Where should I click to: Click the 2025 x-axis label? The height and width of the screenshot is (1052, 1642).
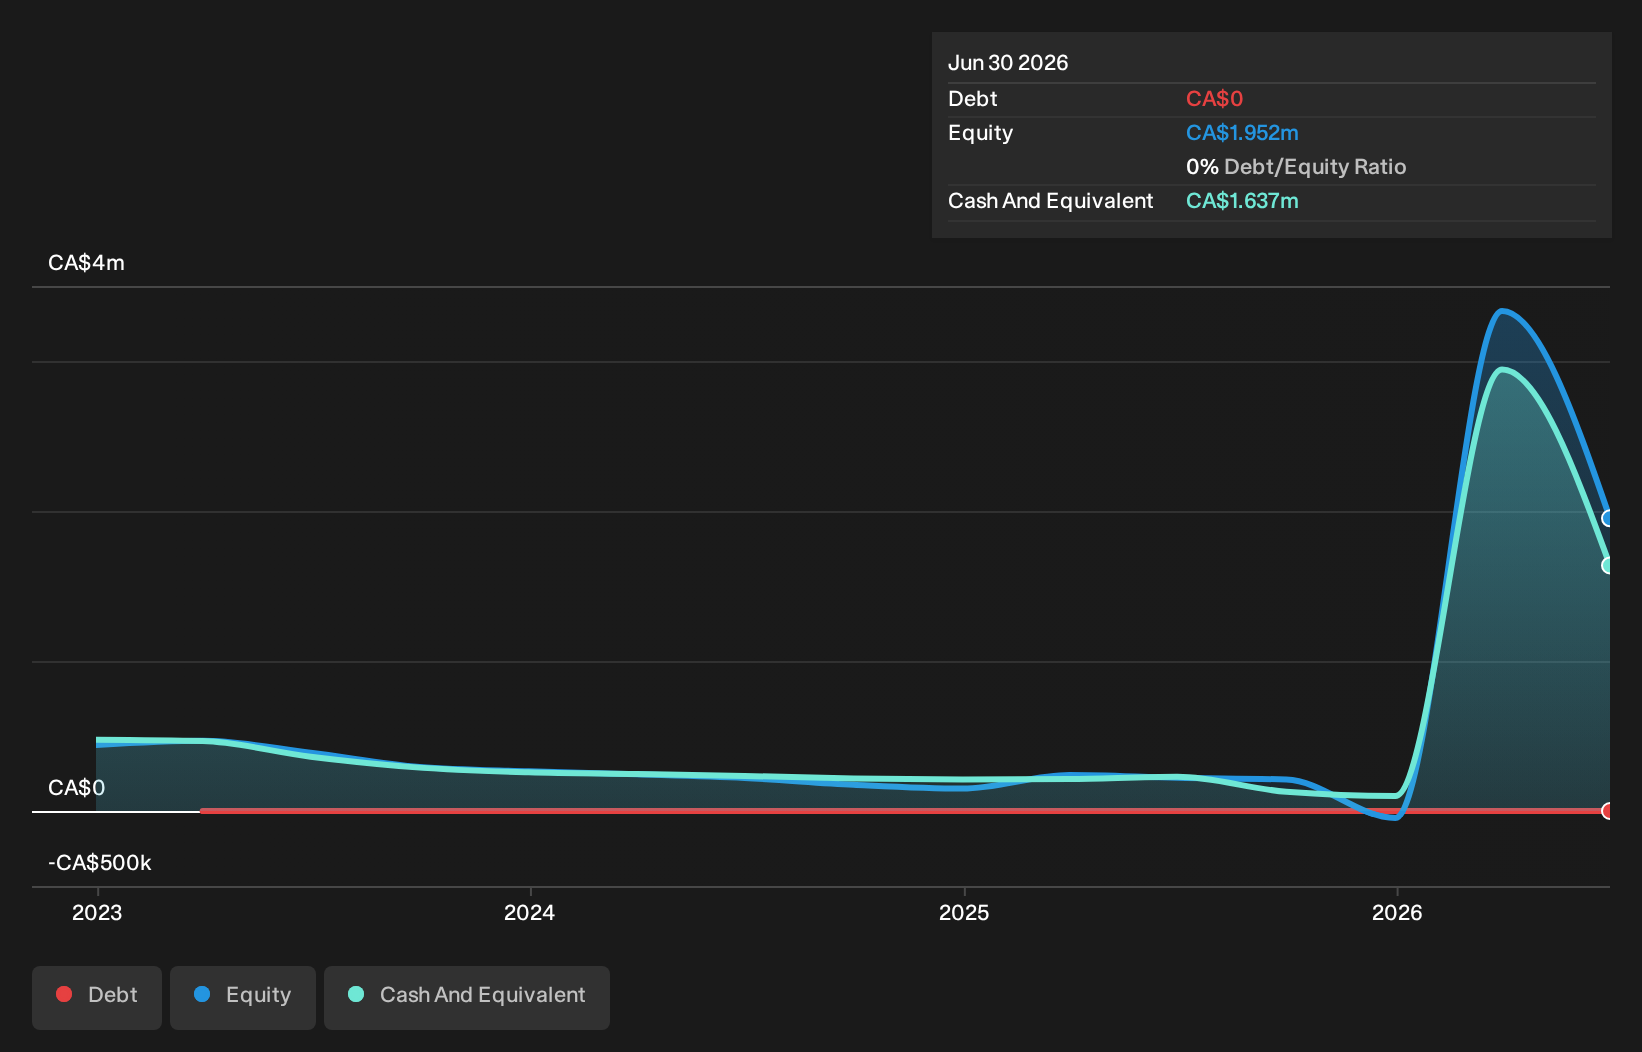pos(964,912)
